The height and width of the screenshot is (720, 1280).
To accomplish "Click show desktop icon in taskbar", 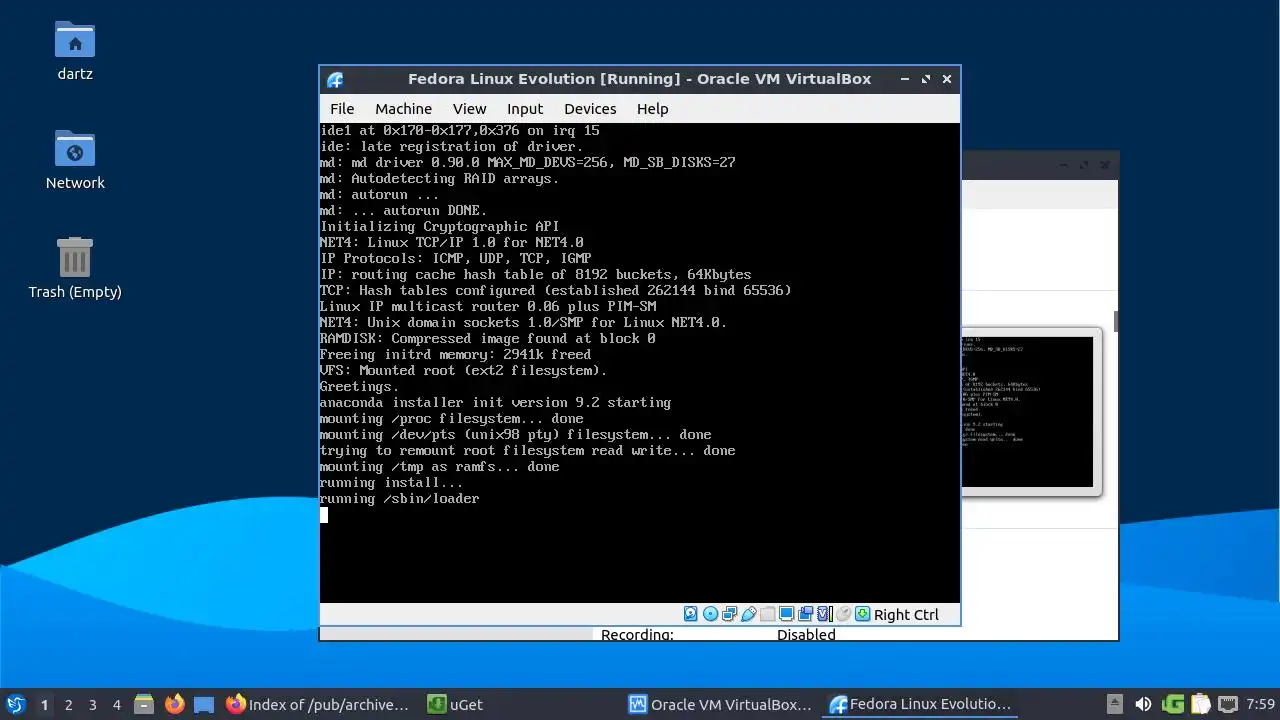I will coord(204,704).
